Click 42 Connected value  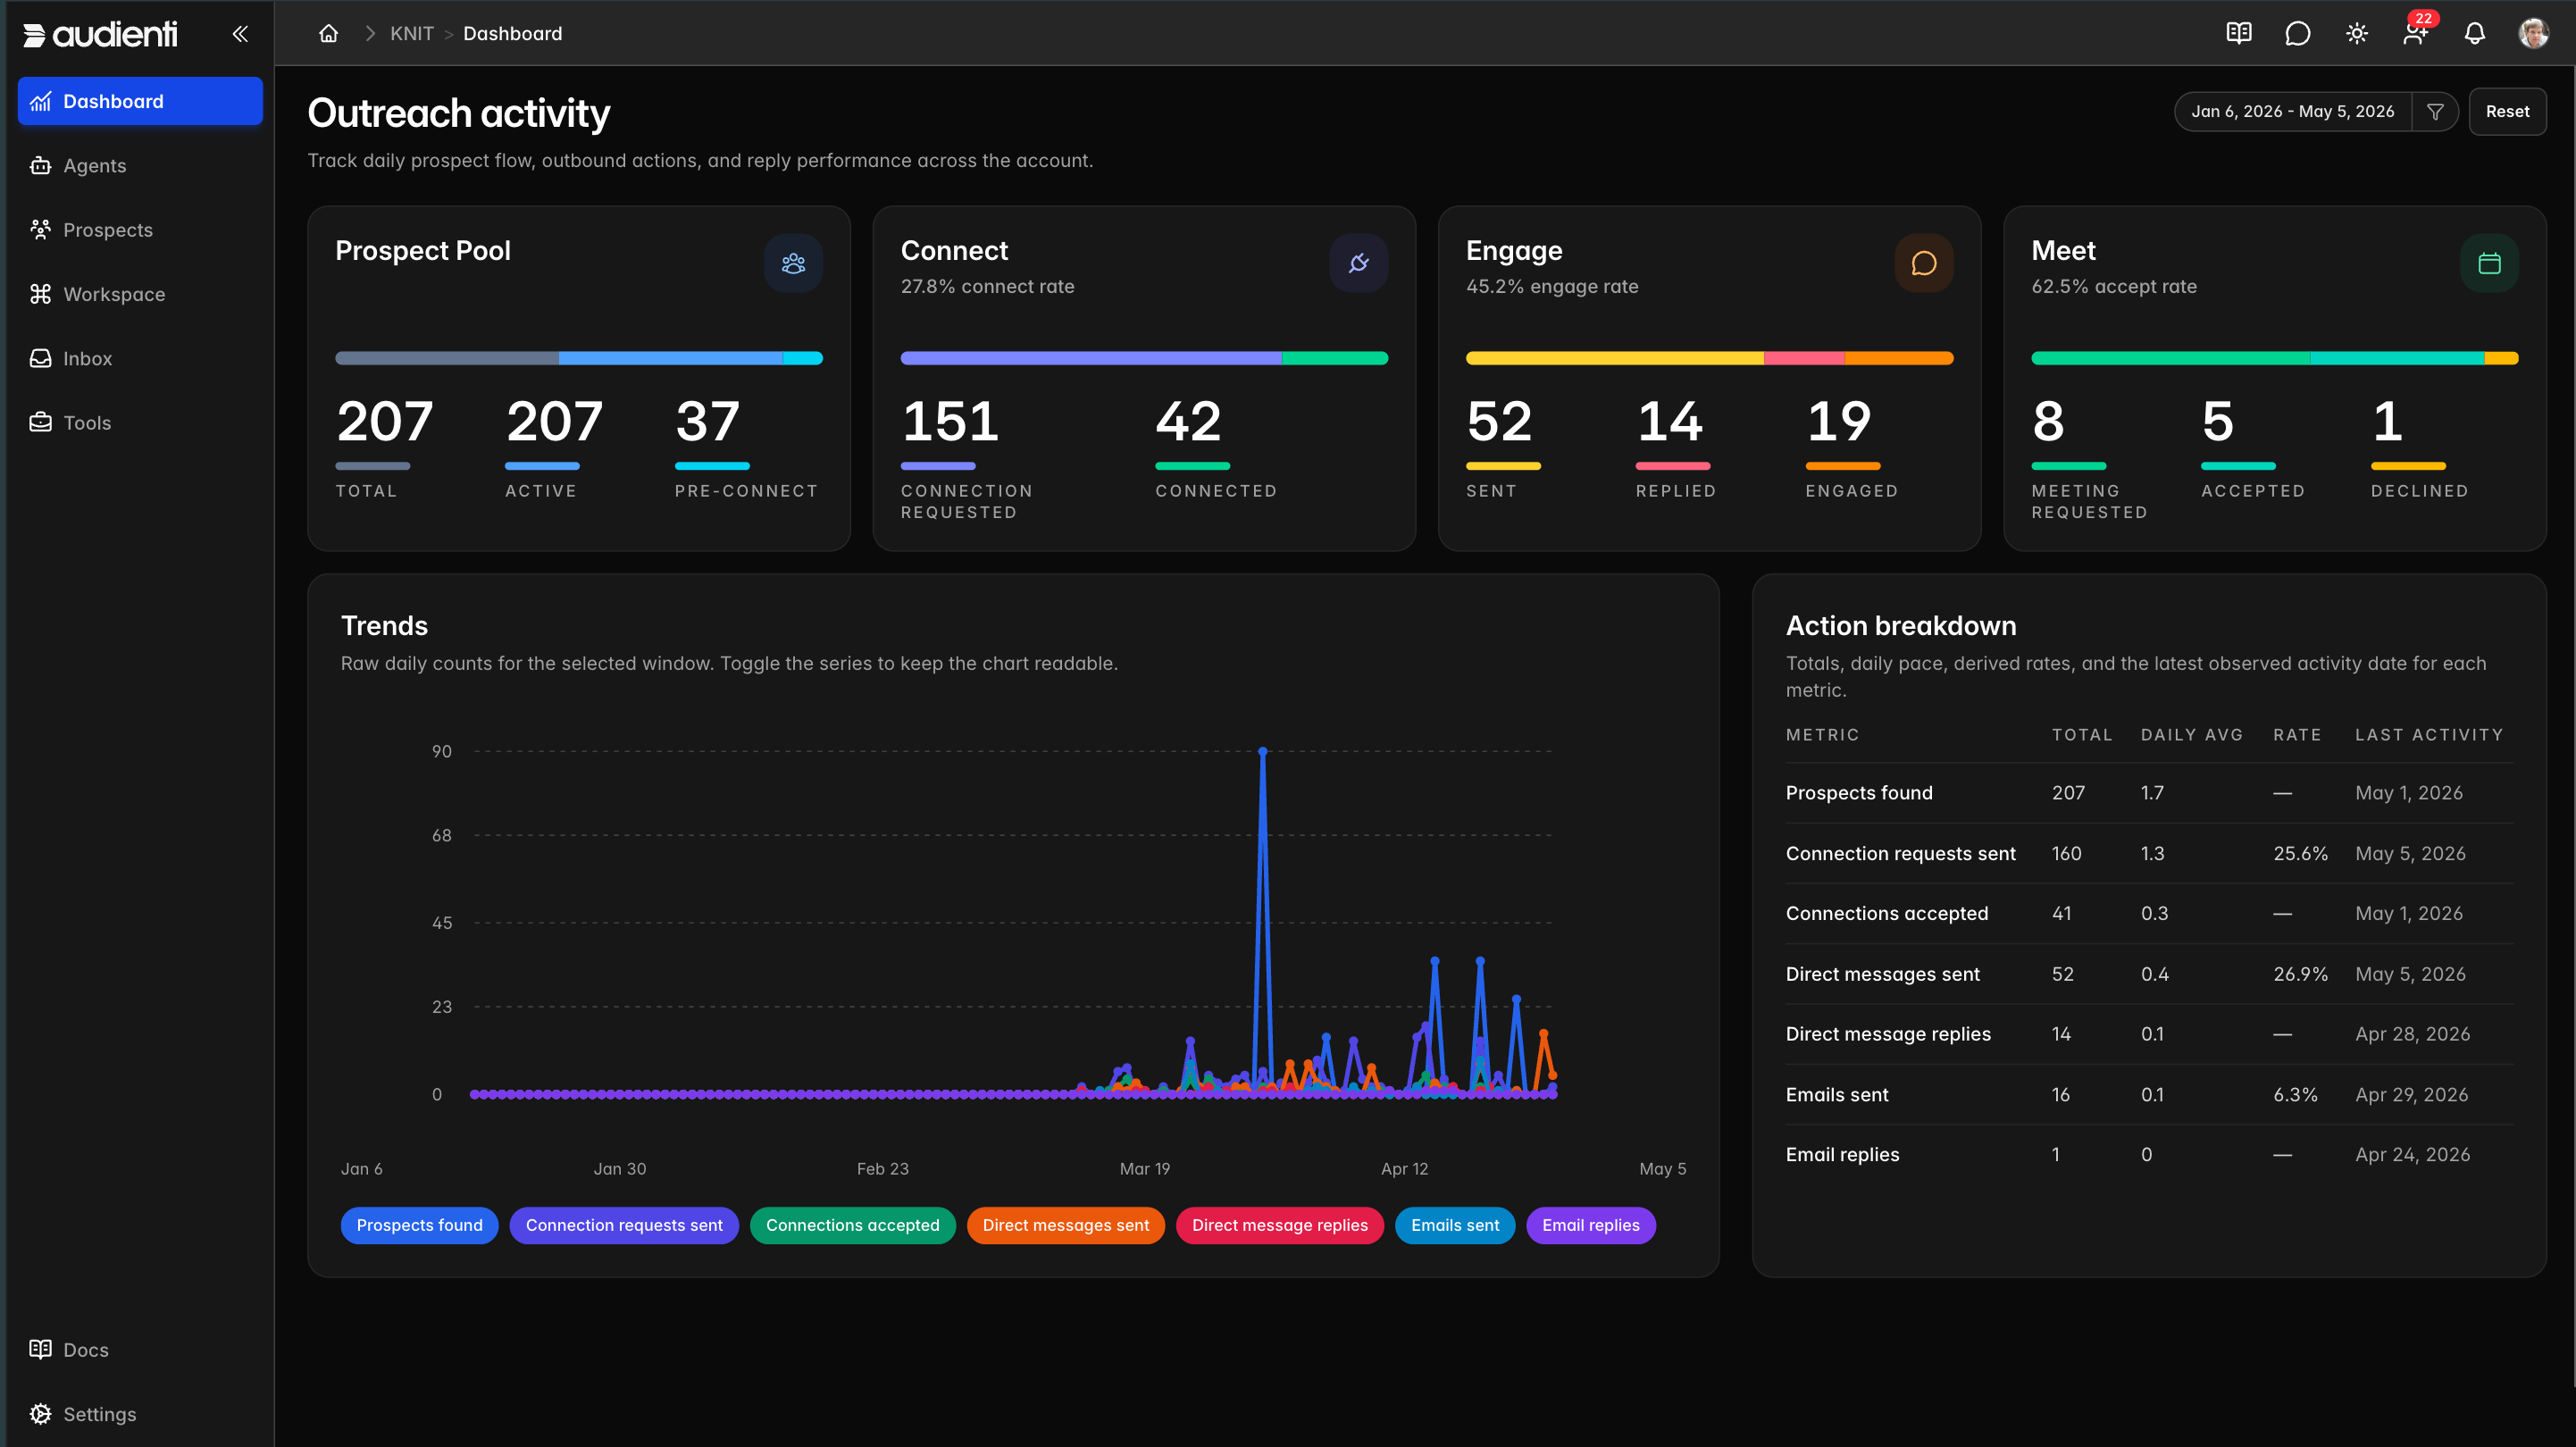(x=1188, y=421)
